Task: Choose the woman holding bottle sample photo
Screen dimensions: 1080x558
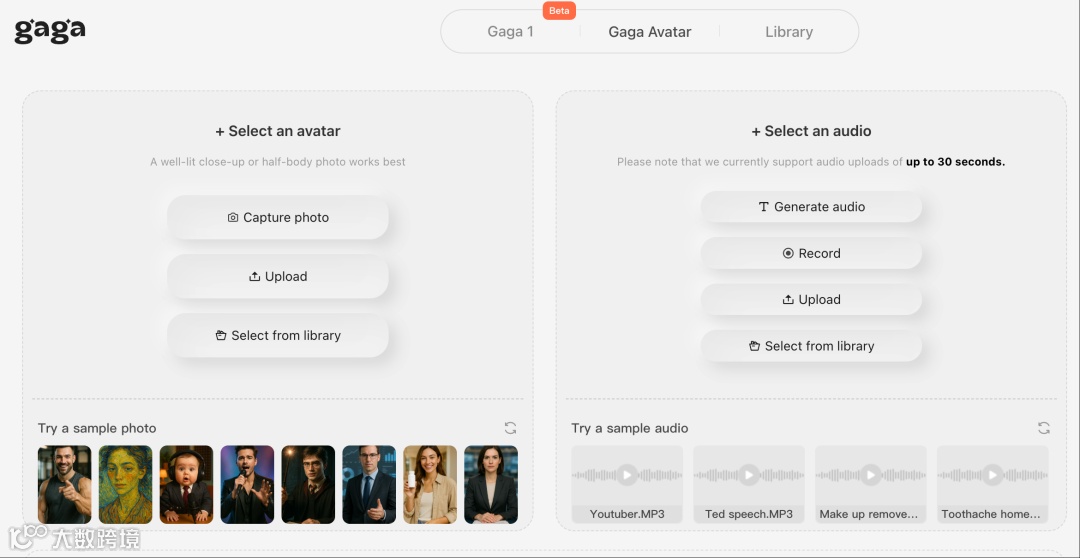Action: coord(430,484)
